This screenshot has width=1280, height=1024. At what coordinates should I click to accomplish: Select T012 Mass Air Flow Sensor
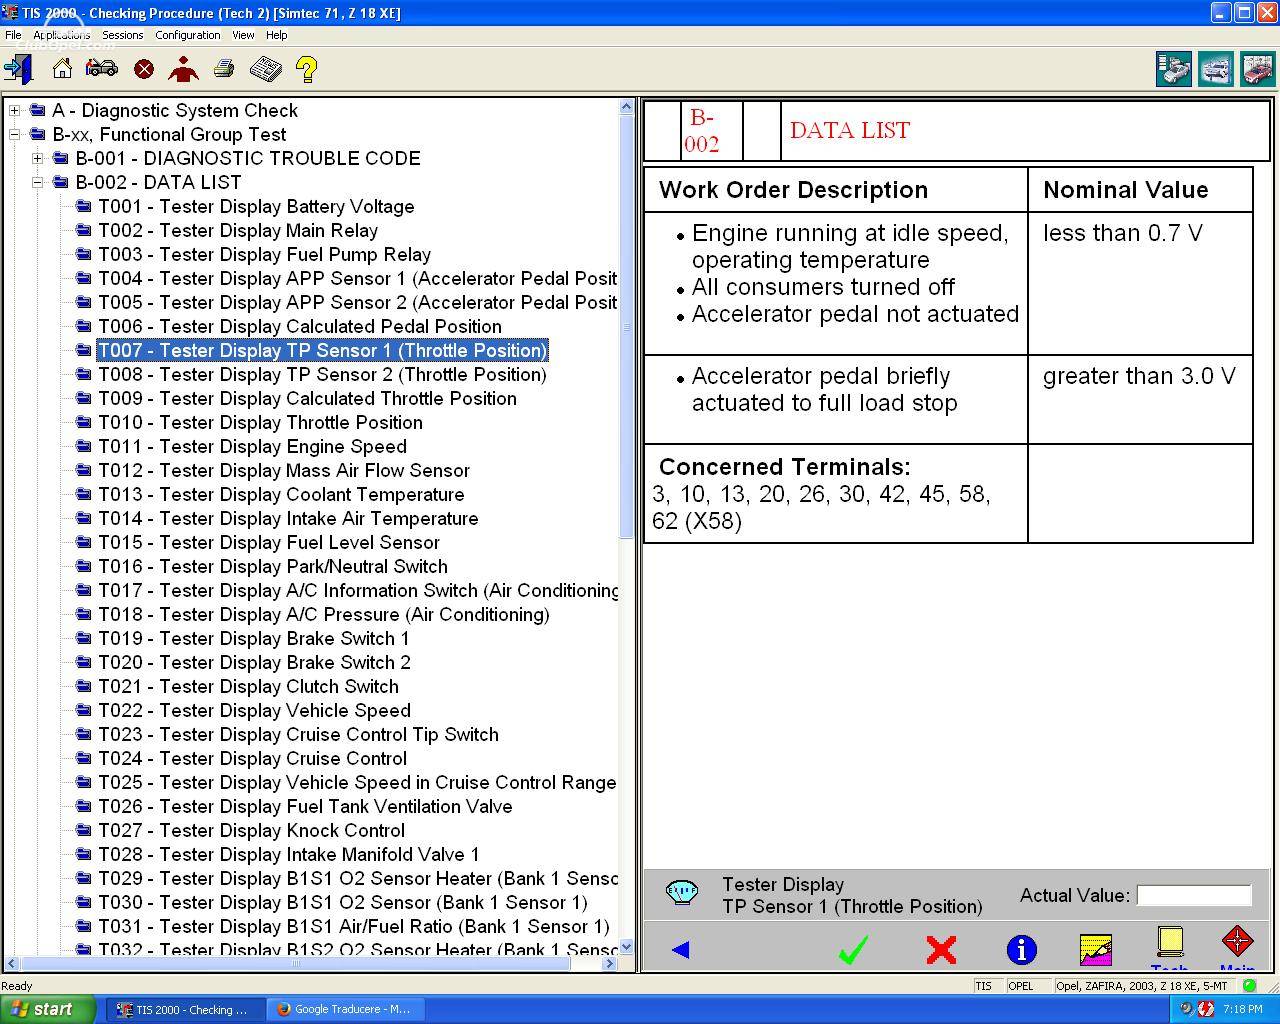284,470
